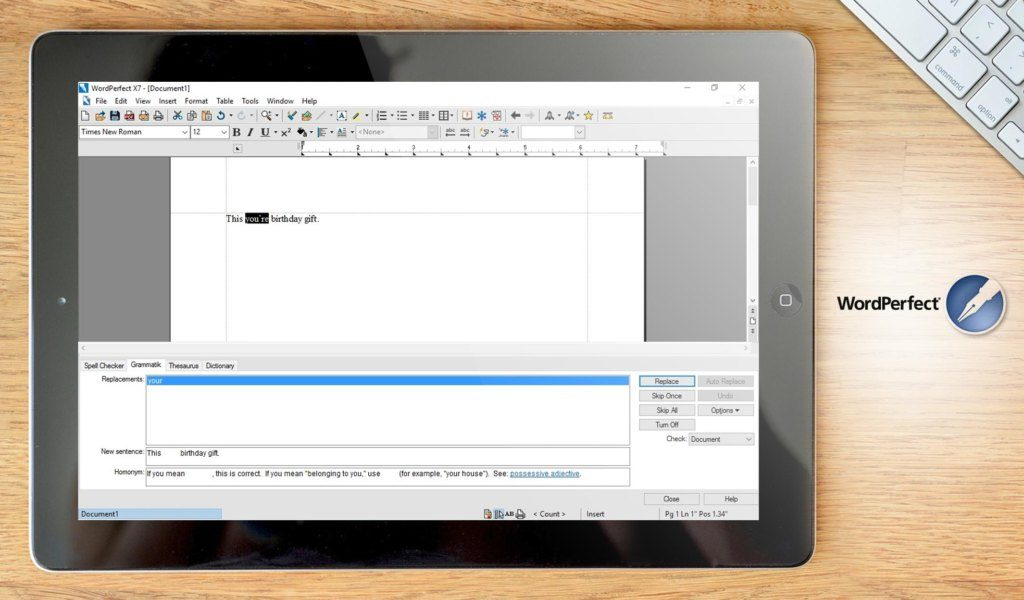
Task: Save the document with the floppy disk icon
Action: [x=115, y=116]
